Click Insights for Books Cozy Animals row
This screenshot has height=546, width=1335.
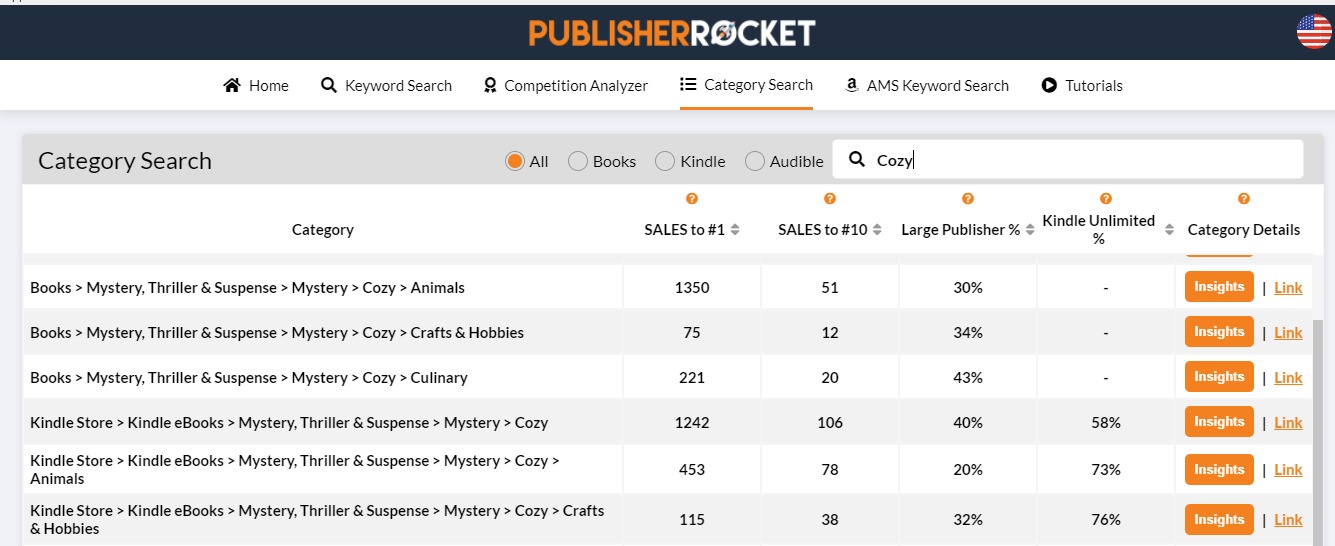1219,287
